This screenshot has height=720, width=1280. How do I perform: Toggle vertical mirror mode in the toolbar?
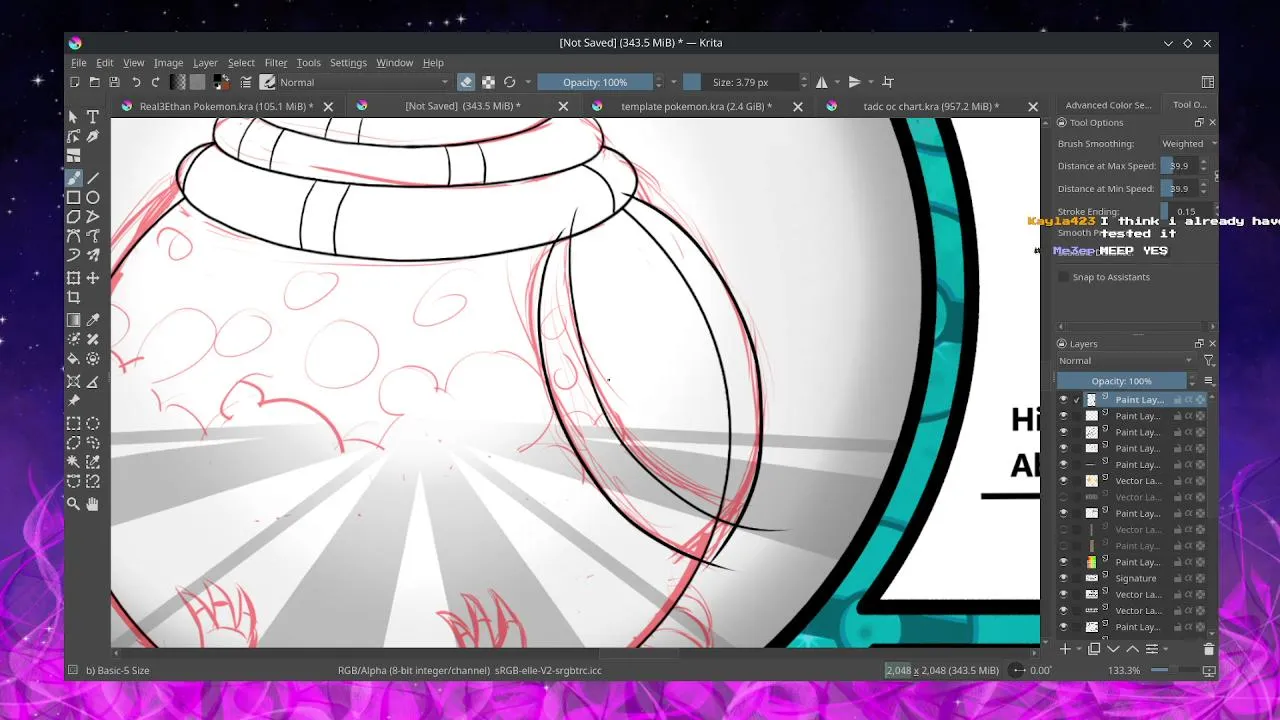click(x=854, y=82)
